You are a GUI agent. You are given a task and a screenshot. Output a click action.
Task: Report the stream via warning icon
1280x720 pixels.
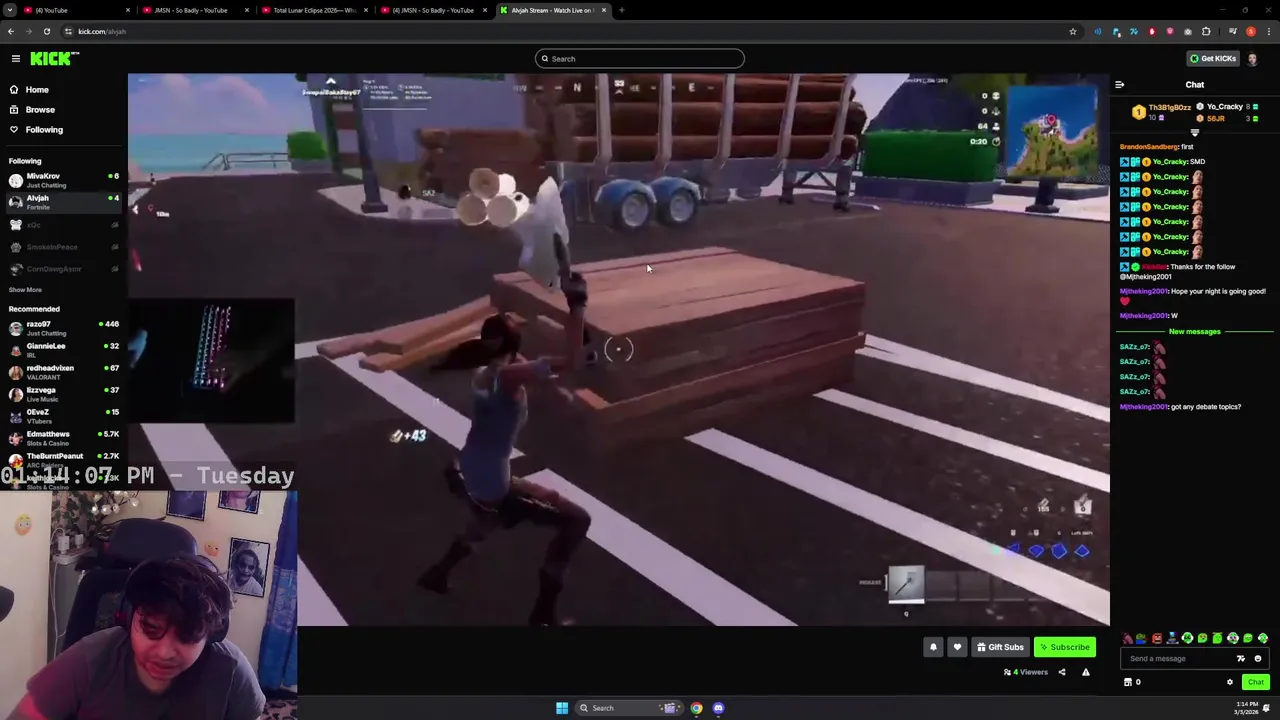1085,672
